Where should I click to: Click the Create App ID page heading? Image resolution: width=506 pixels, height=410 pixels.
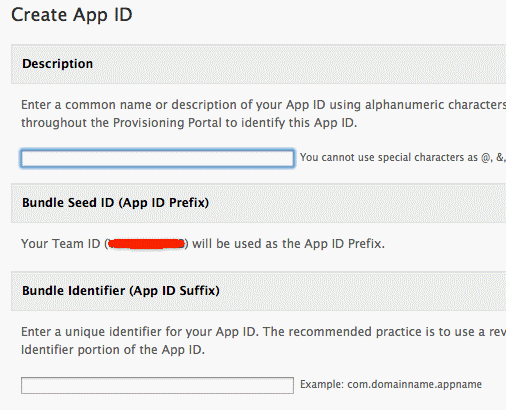tap(72, 15)
